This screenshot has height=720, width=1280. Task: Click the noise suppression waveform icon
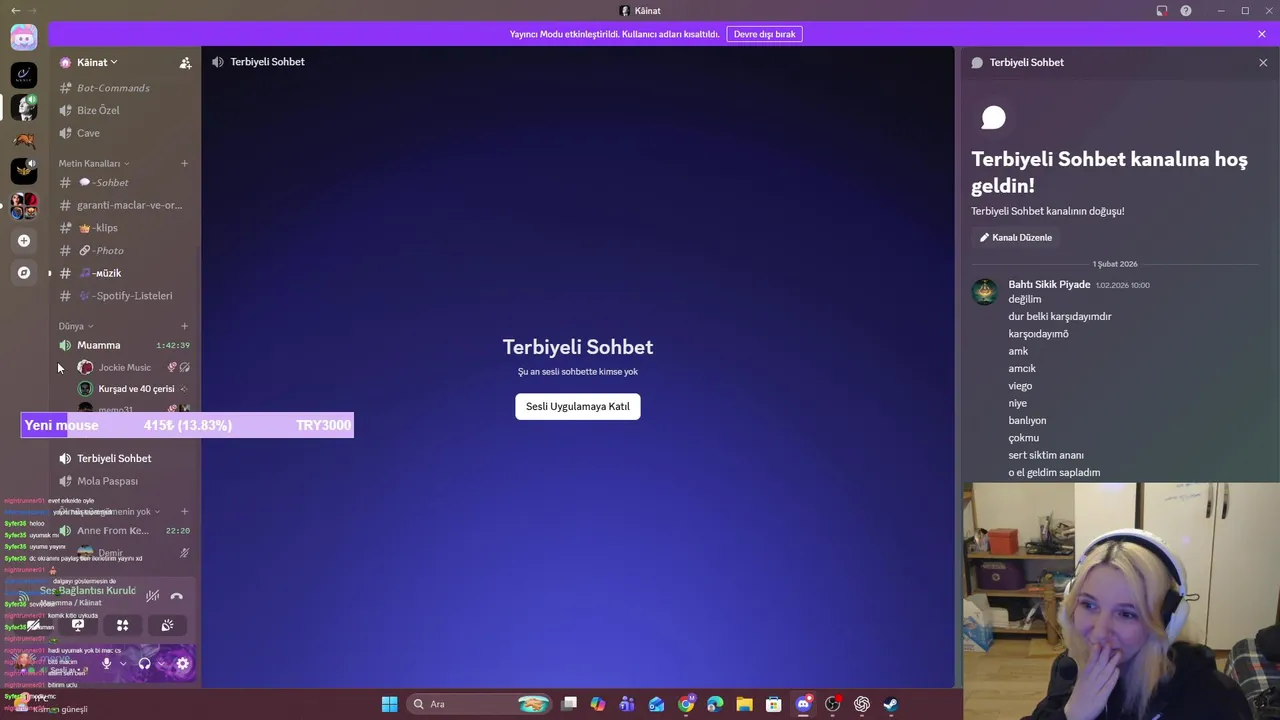pyautogui.click(x=152, y=596)
